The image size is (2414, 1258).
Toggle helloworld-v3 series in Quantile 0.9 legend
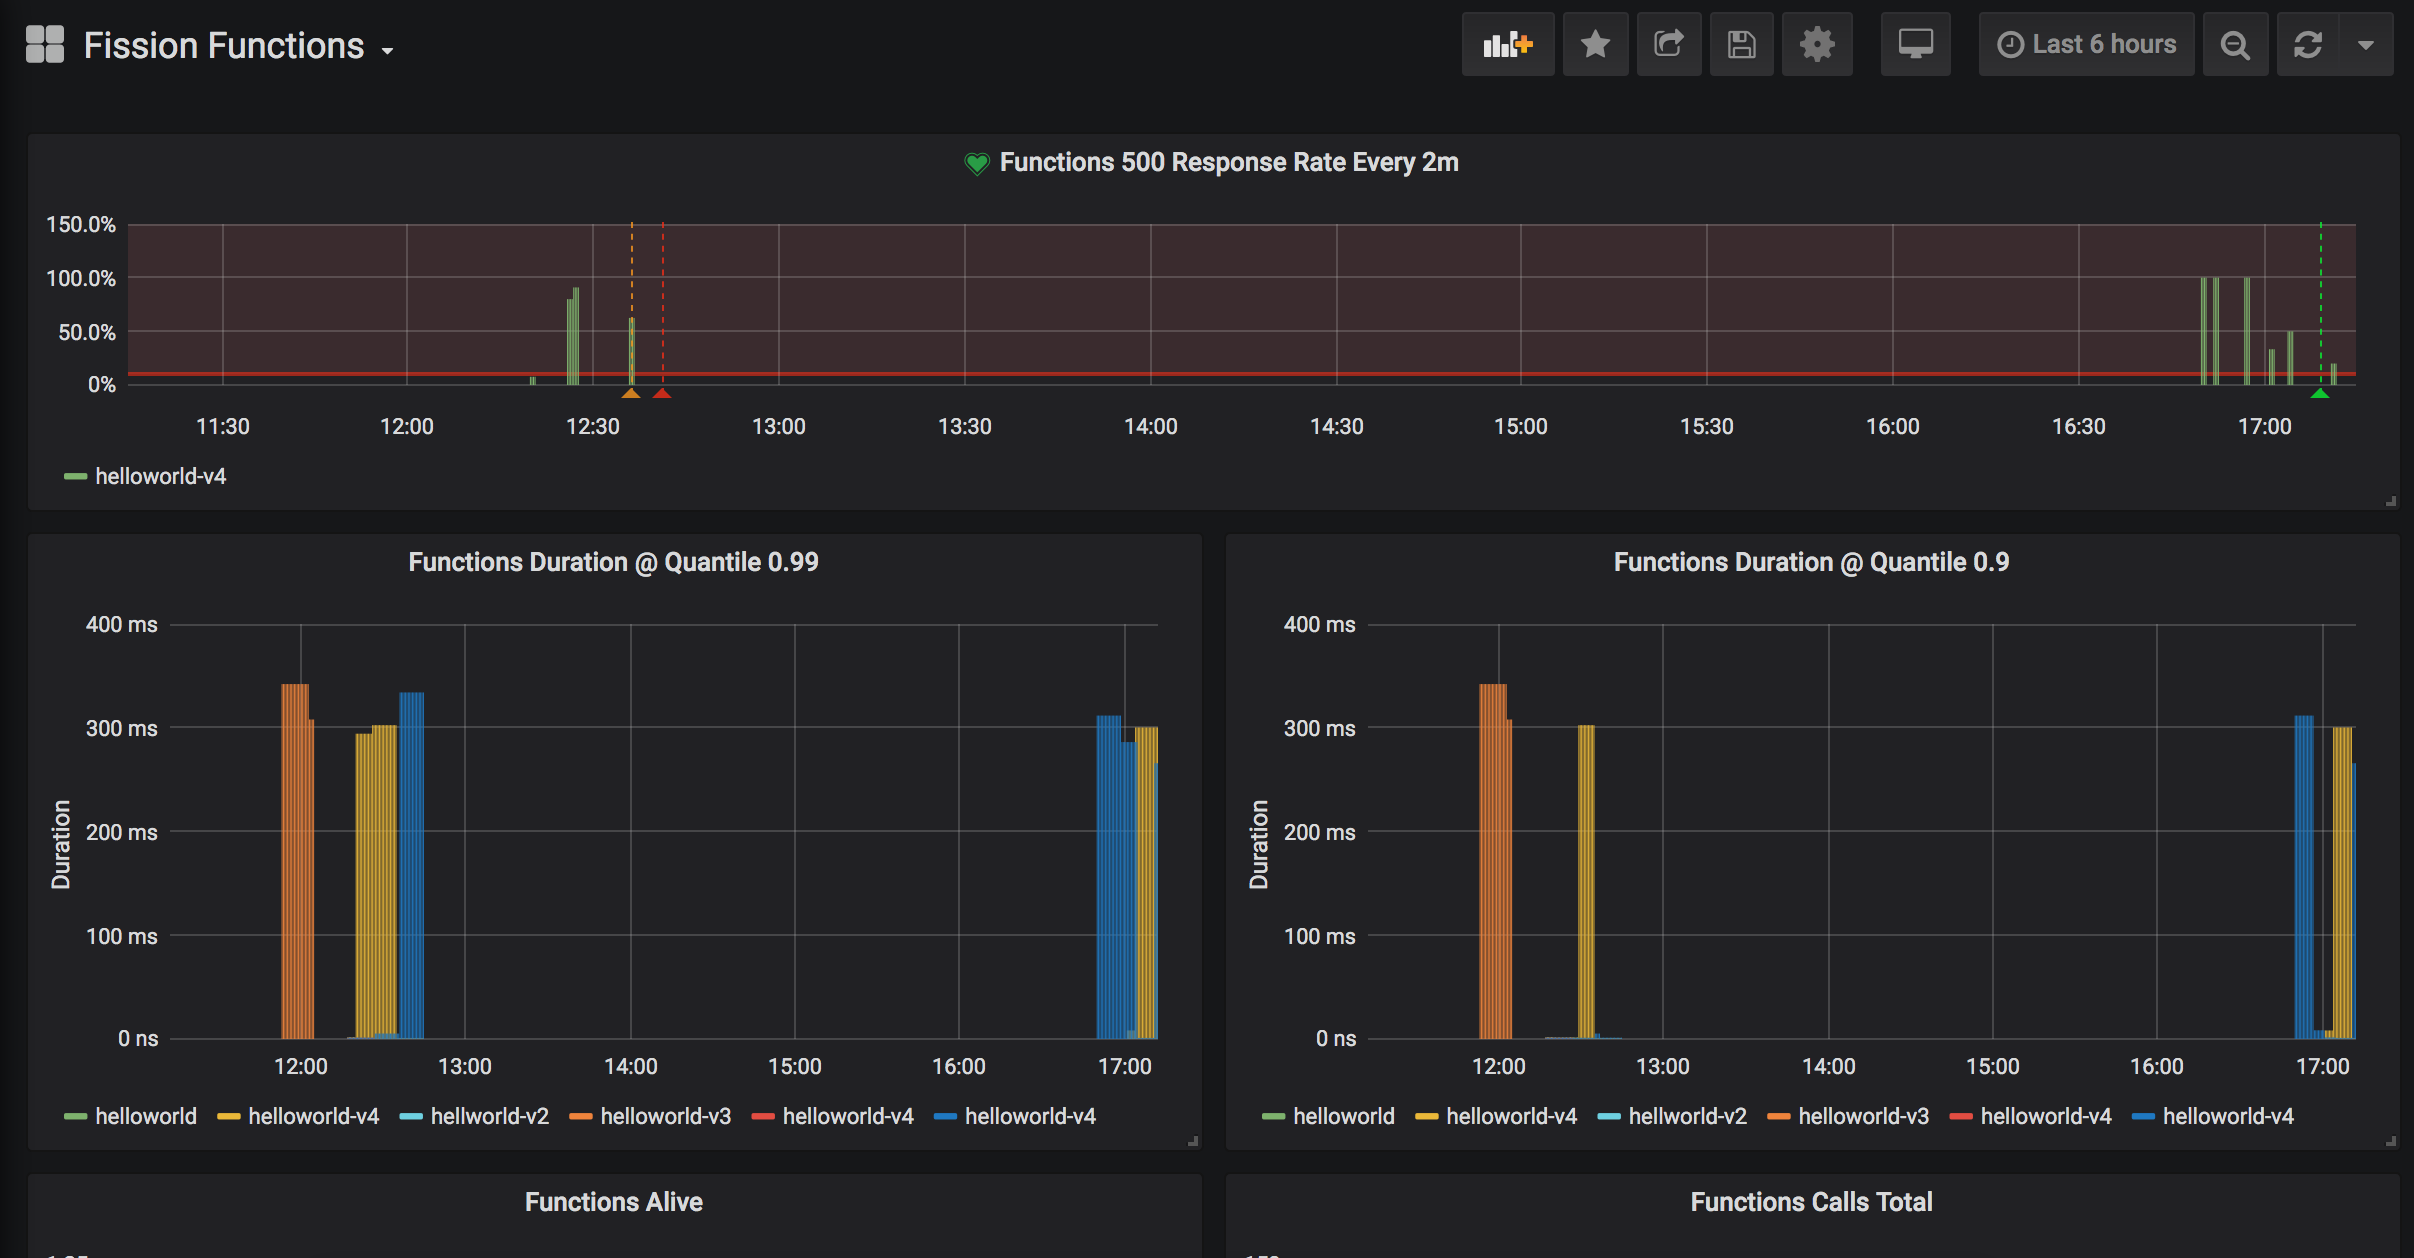pos(1862,1116)
